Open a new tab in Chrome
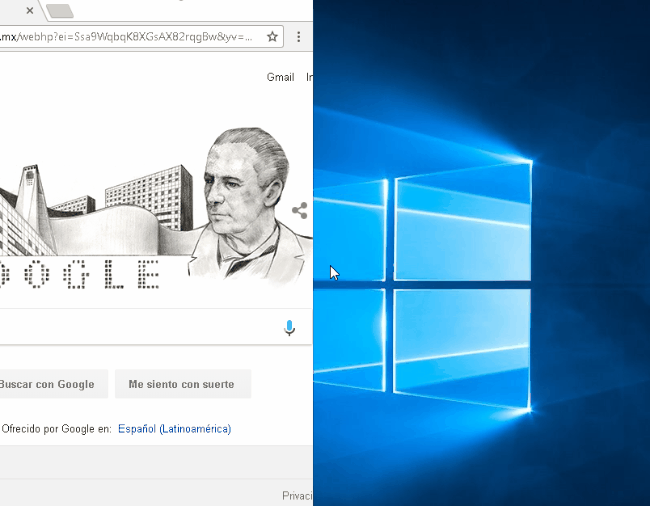The image size is (650, 506). tap(61, 11)
